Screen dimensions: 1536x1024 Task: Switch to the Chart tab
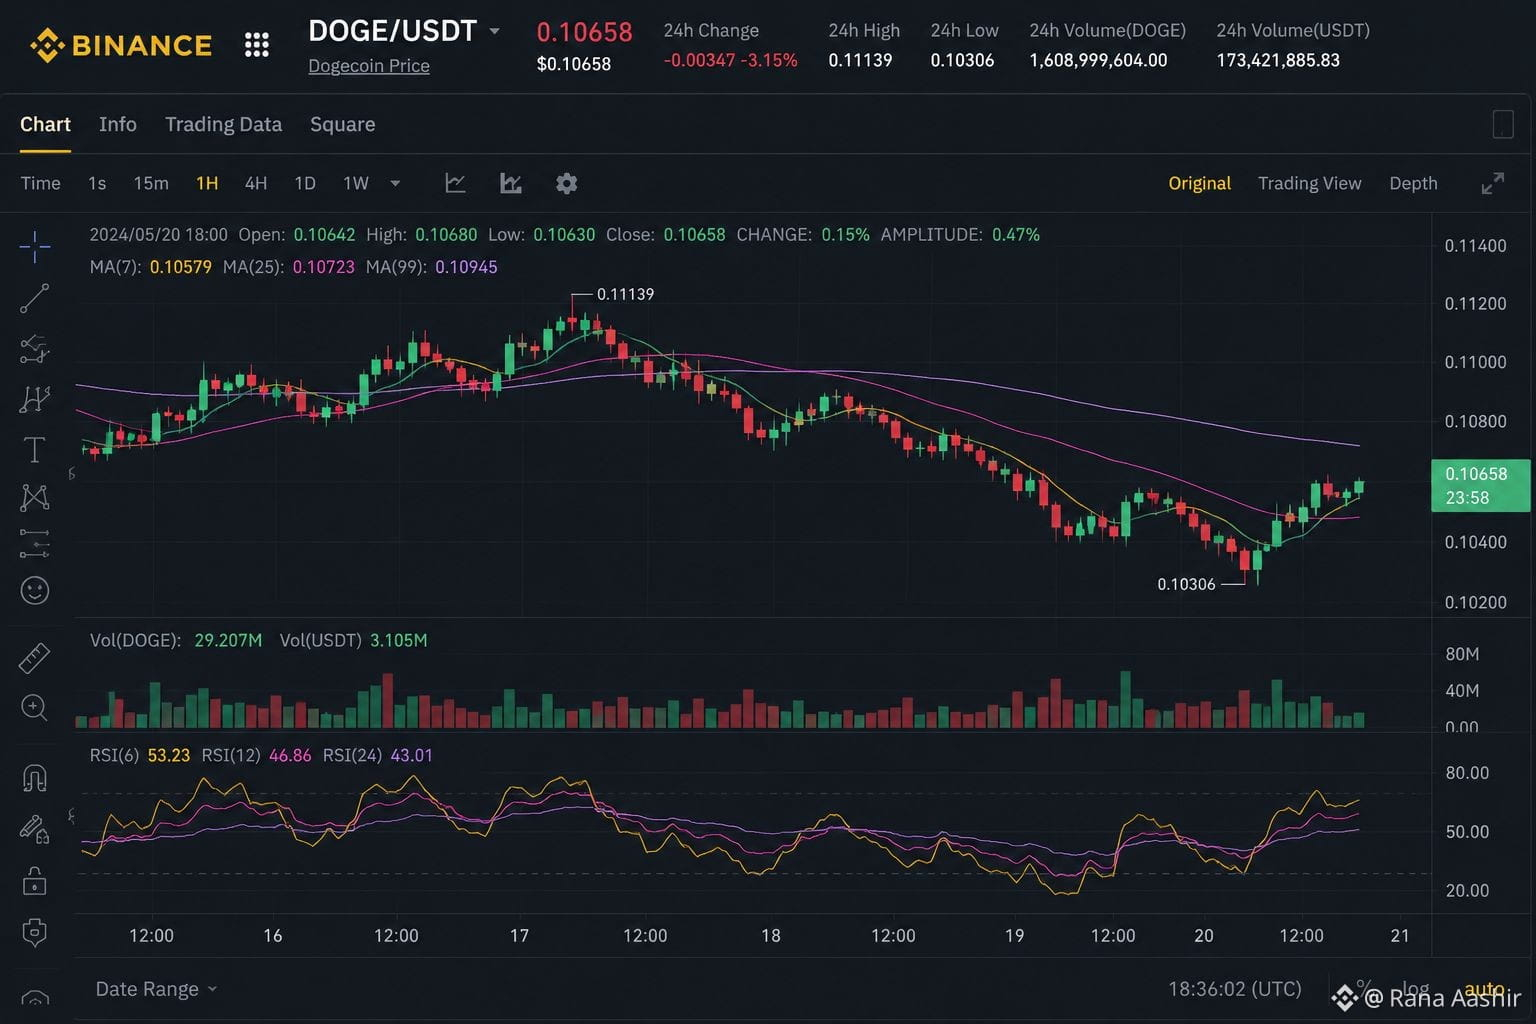click(x=45, y=124)
